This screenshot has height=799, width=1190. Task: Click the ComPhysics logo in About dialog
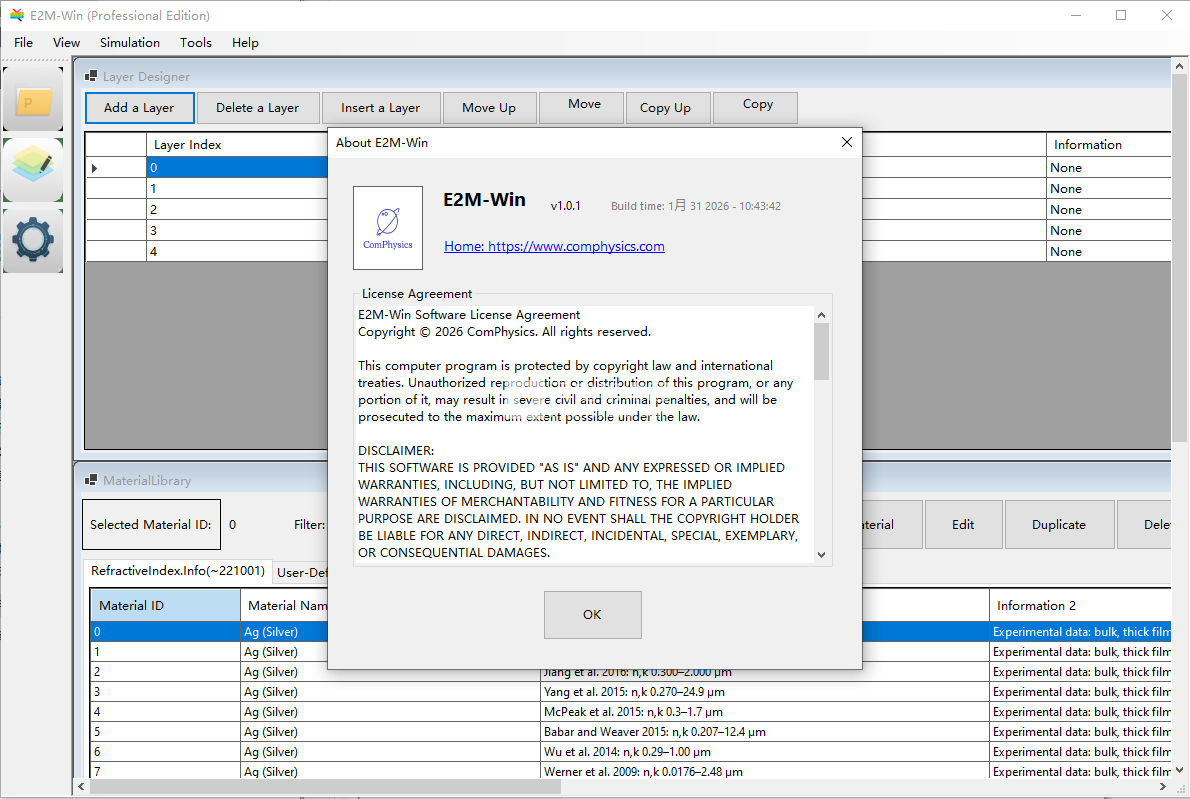(x=388, y=227)
